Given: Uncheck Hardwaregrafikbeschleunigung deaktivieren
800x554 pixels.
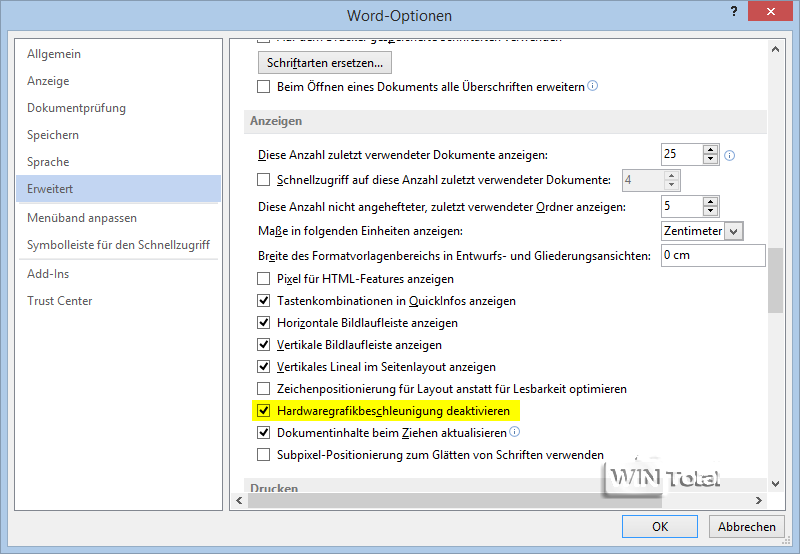Looking at the screenshot, I should [263, 411].
